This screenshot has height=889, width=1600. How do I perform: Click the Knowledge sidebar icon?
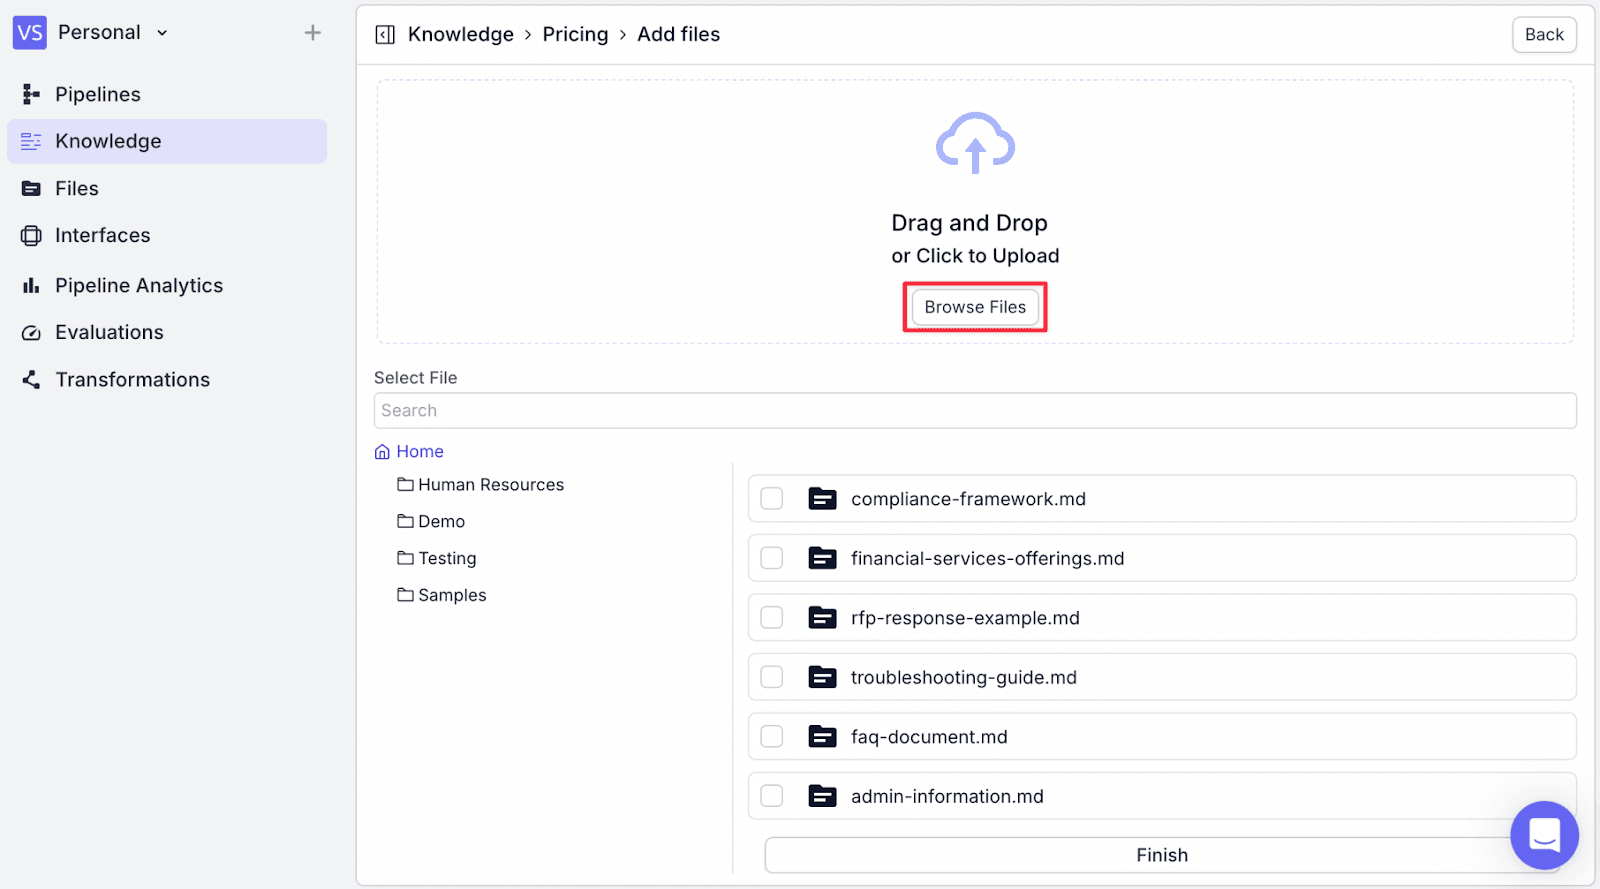point(31,141)
